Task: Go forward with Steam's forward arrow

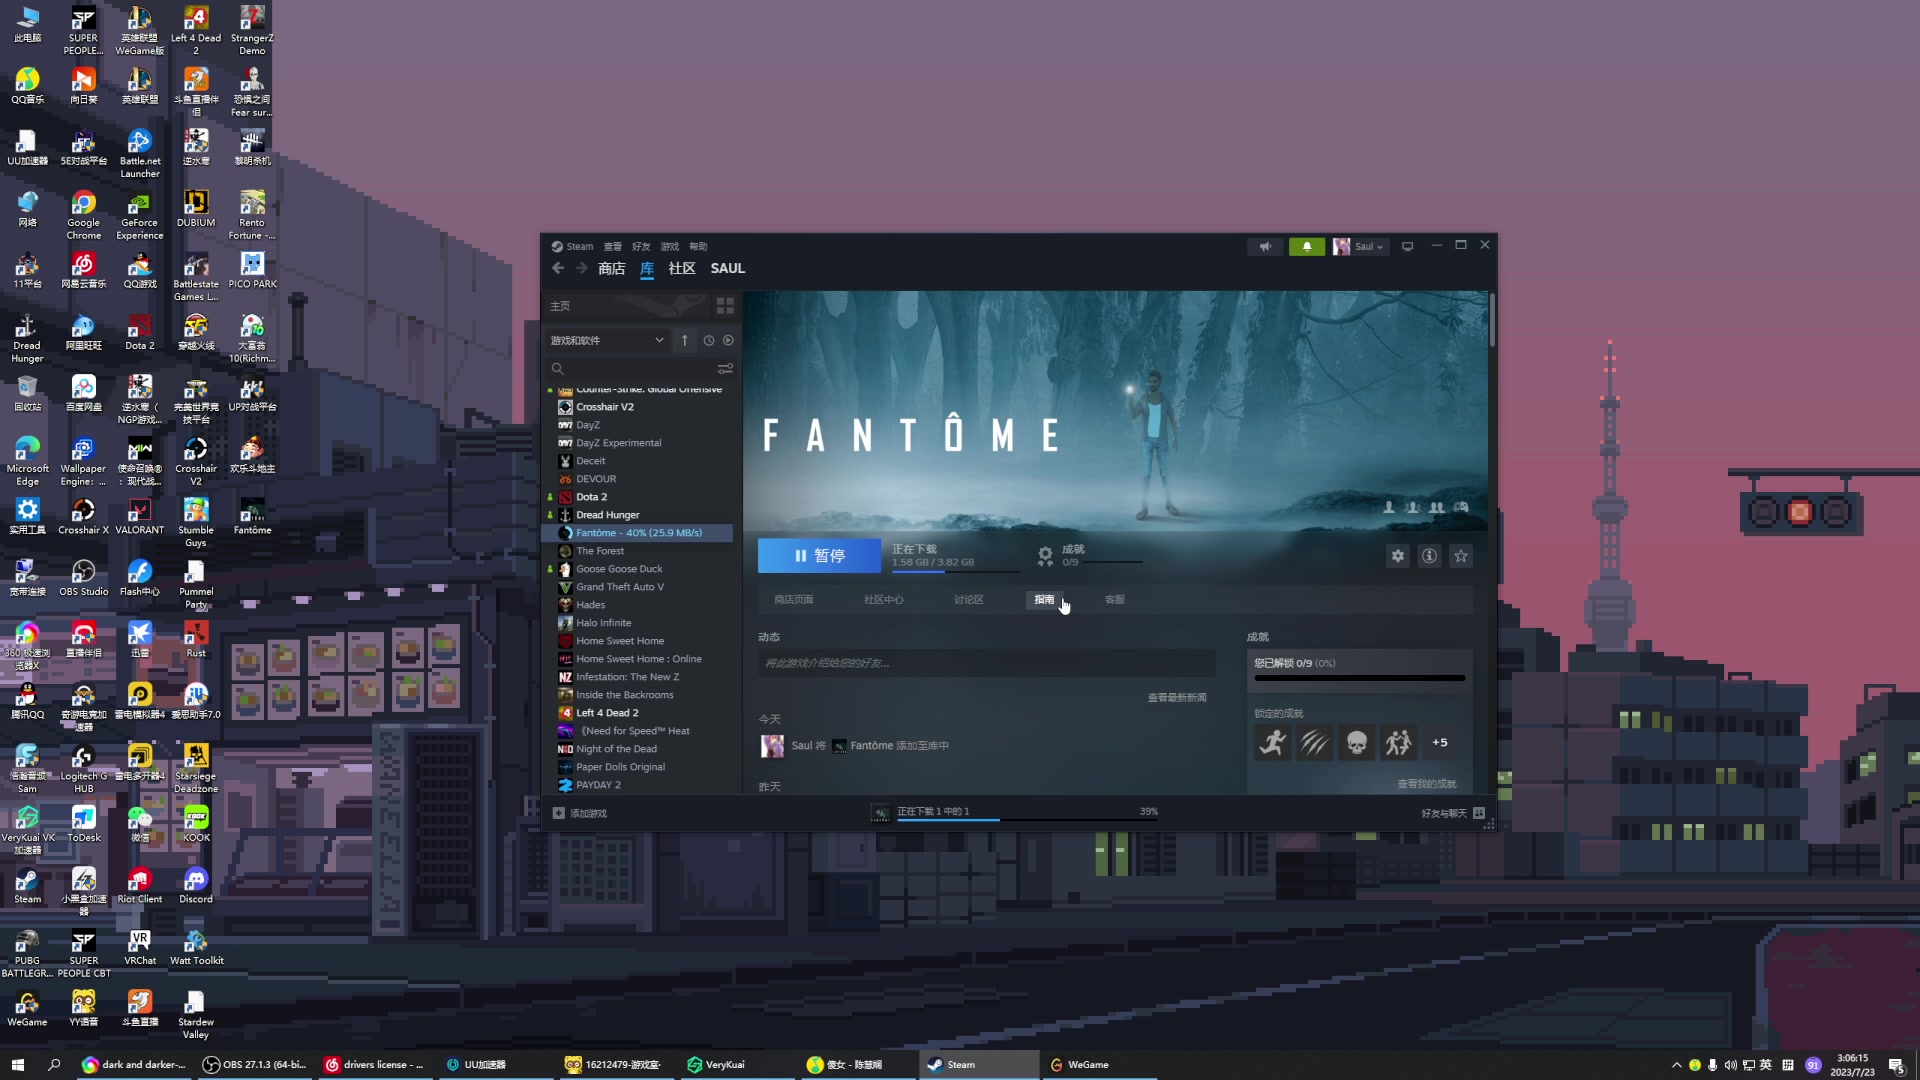Action: (x=581, y=268)
